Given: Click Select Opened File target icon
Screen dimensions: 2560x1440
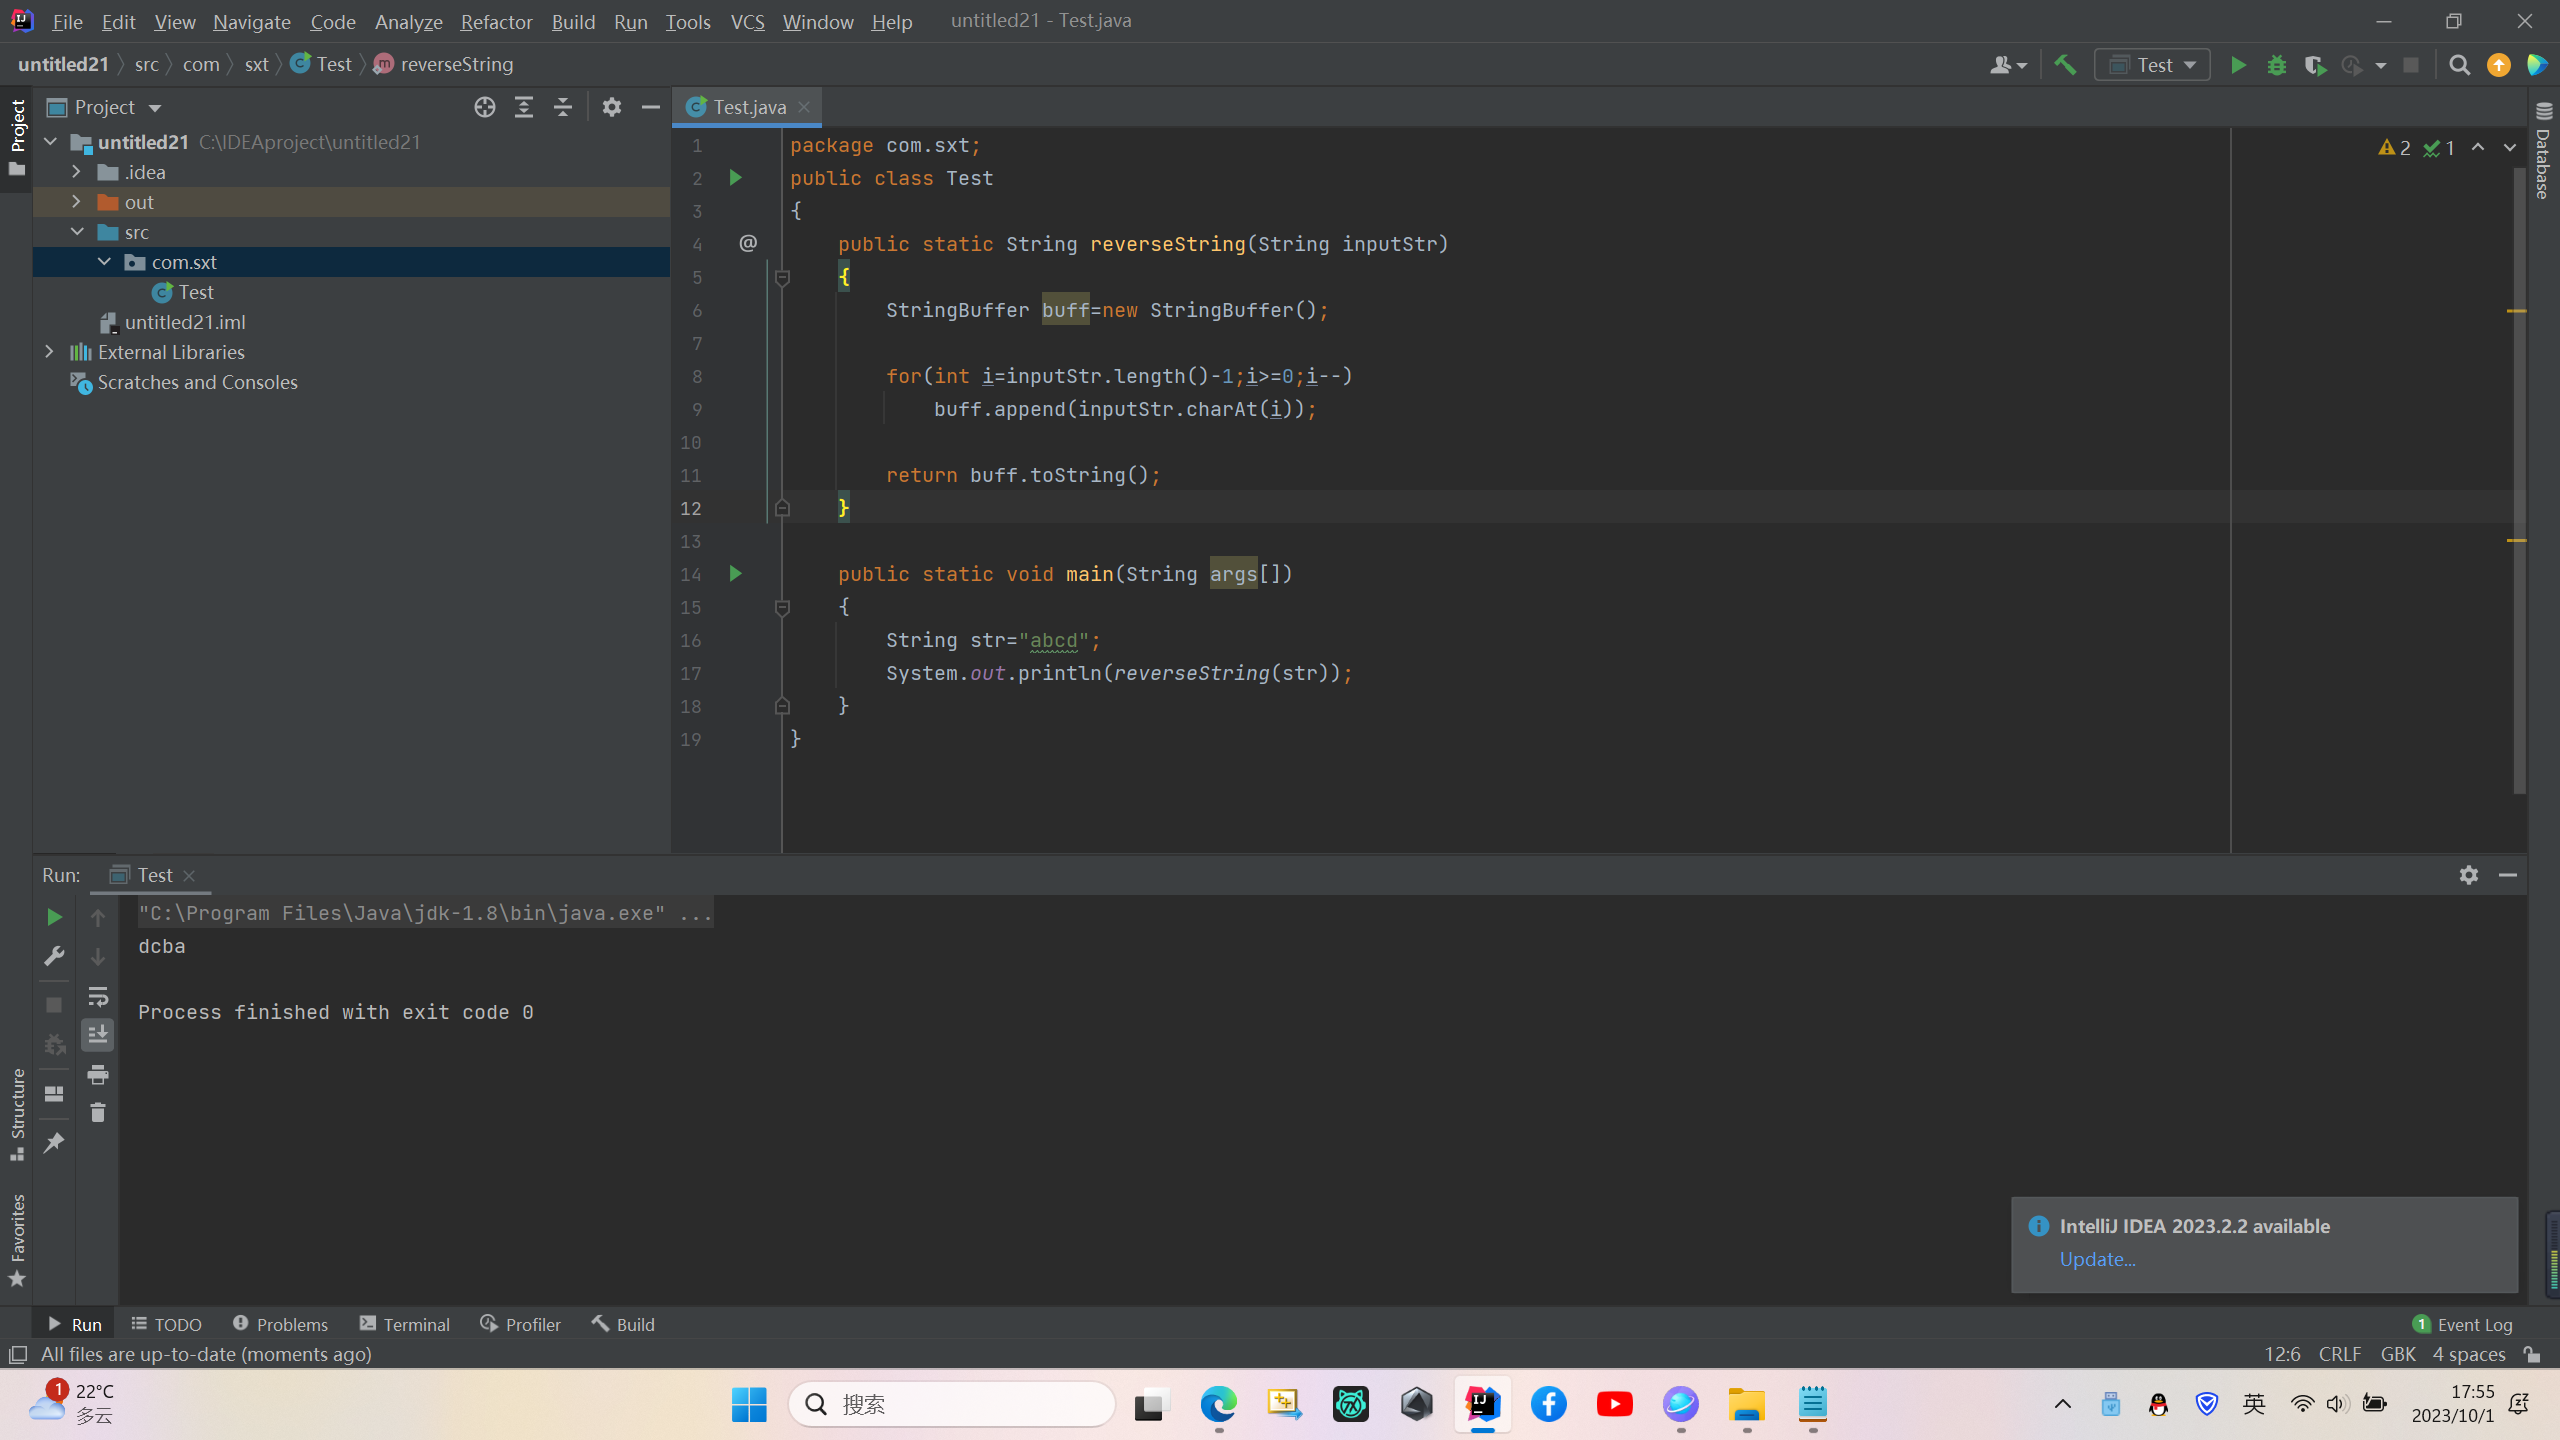Looking at the screenshot, I should pyautogui.click(x=485, y=107).
